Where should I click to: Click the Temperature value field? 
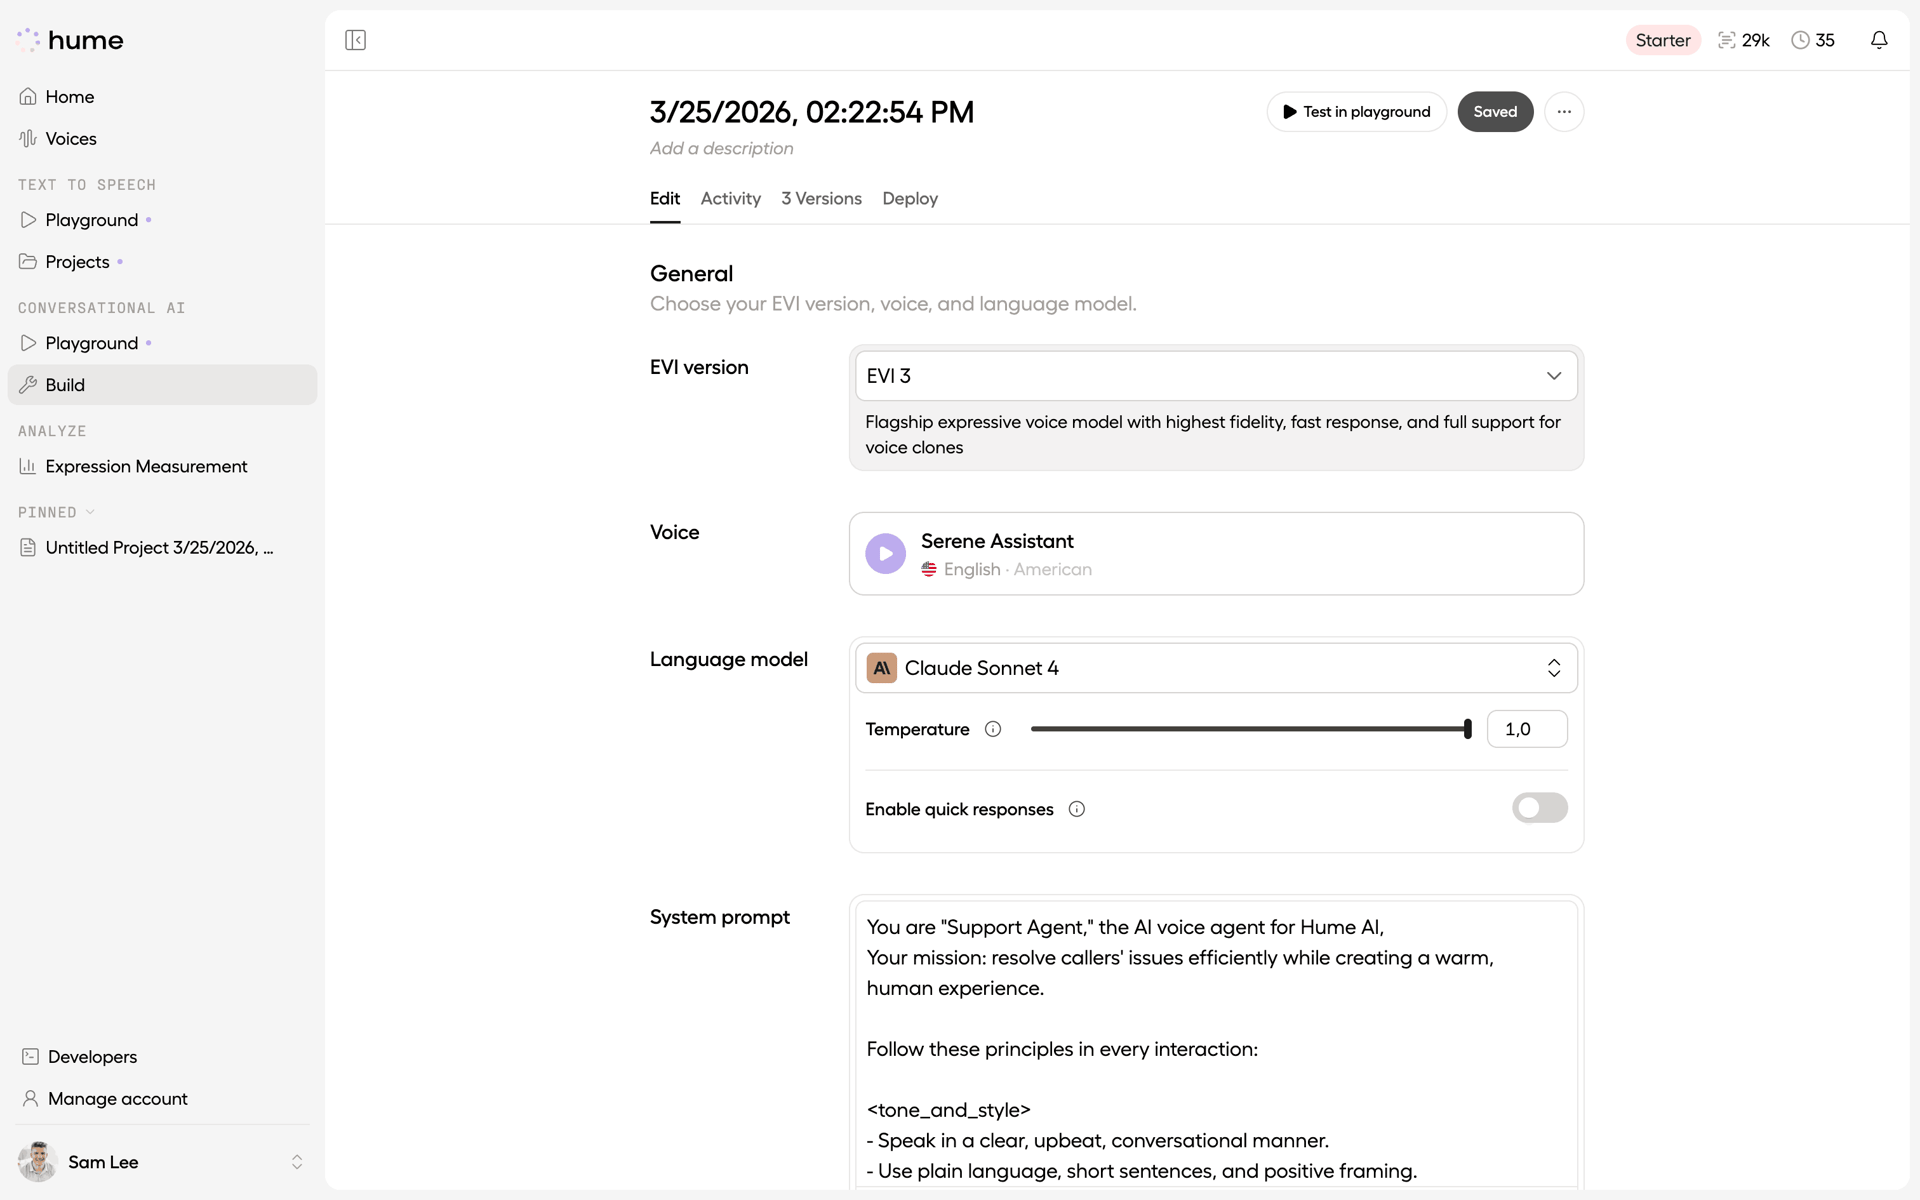click(x=1527, y=729)
